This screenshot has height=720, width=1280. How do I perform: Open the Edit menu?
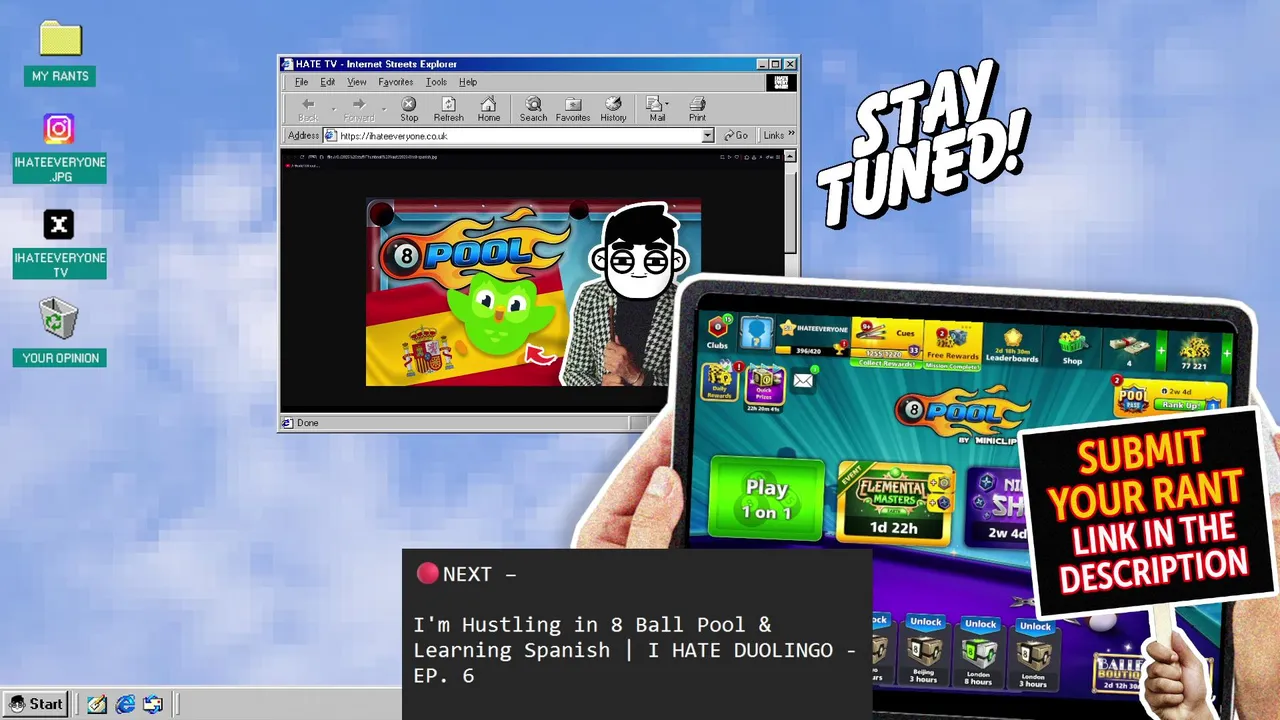pyautogui.click(x=327, y=82)
